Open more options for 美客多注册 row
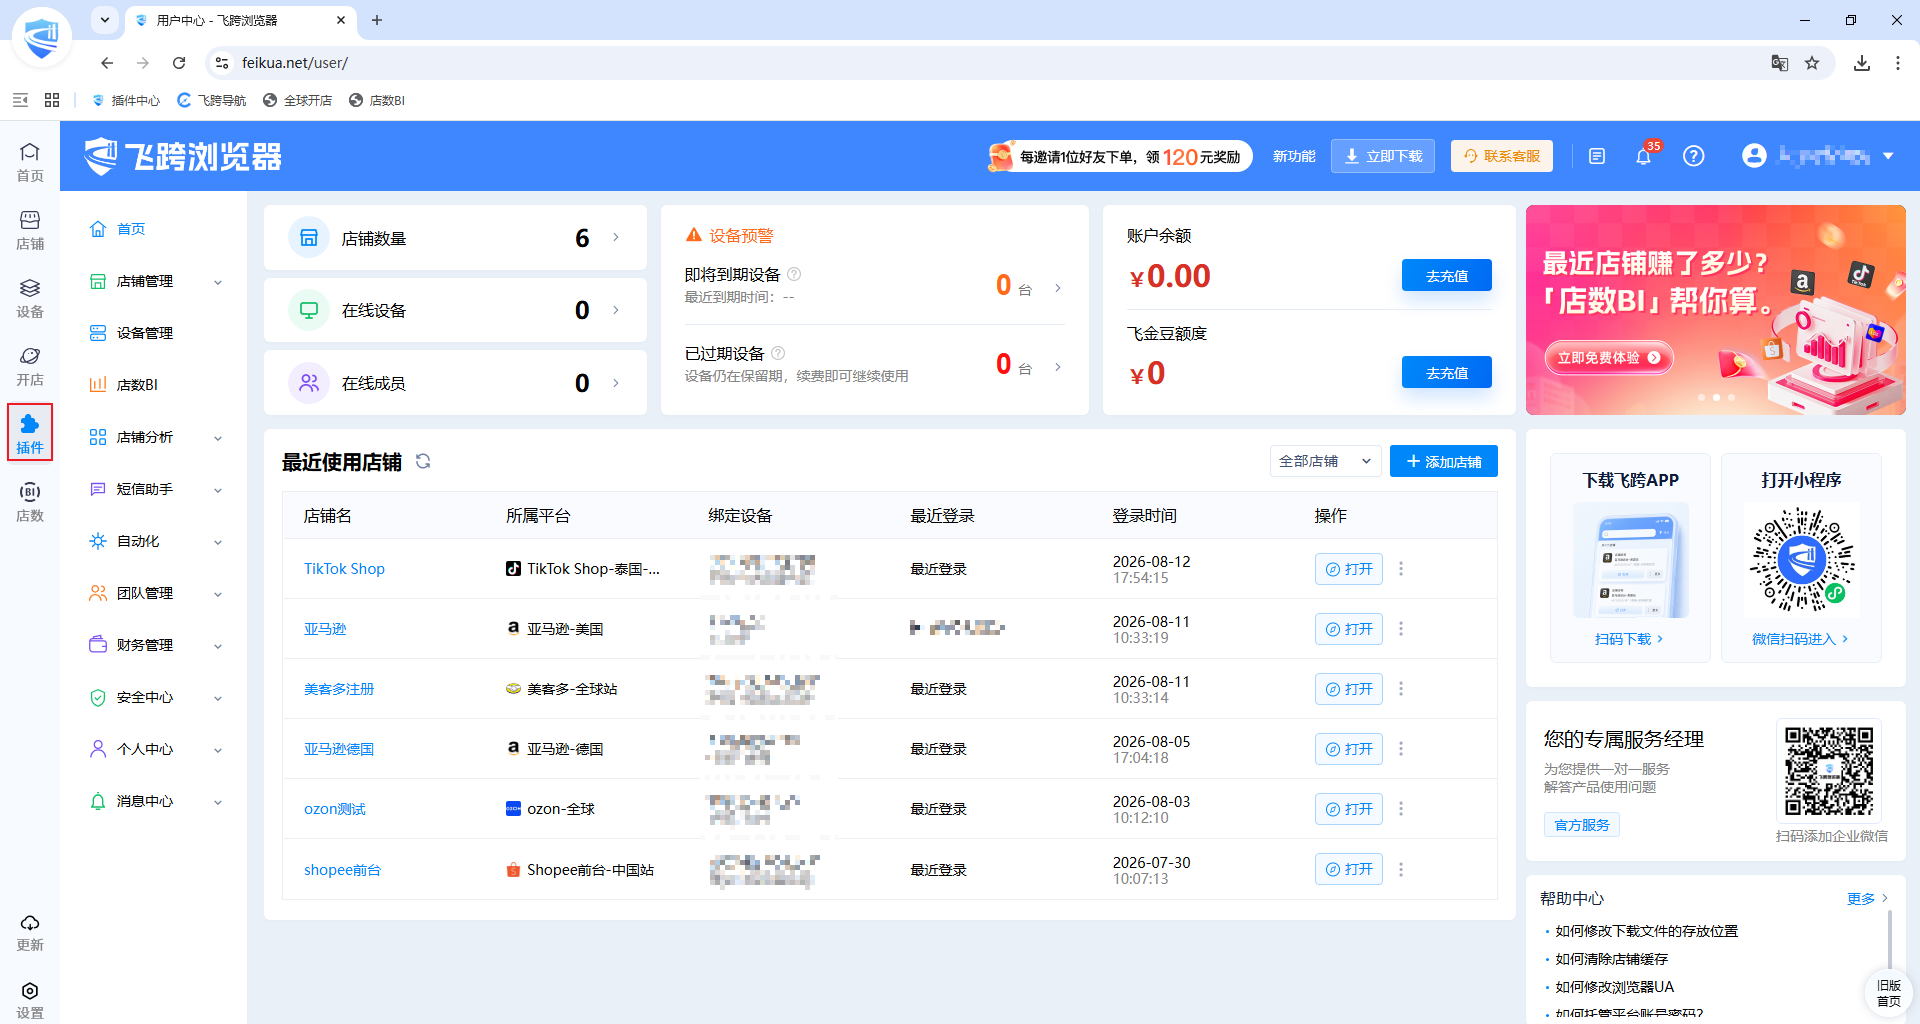This screenshot has width=1920, height=1024. (1401, 689)
